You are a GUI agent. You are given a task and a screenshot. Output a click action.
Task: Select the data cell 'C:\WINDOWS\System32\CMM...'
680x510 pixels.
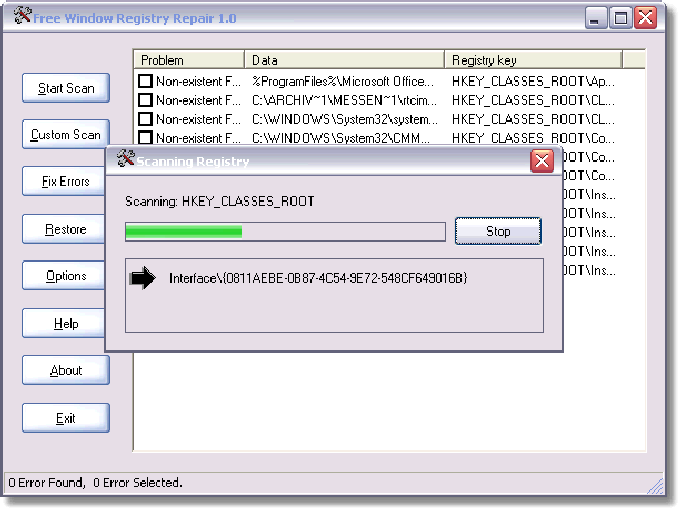click(x=341, y=138)
